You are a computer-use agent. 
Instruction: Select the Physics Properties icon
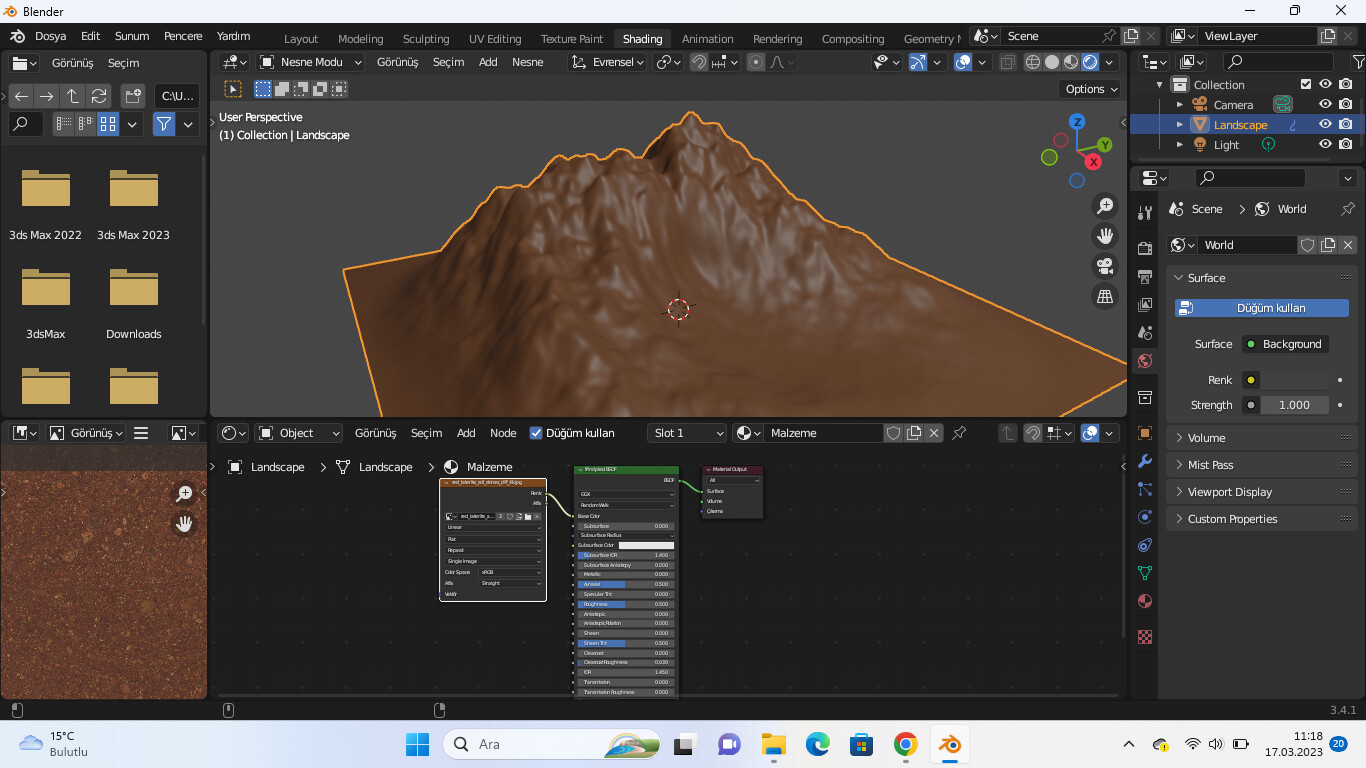click(x=1145, y=516)
